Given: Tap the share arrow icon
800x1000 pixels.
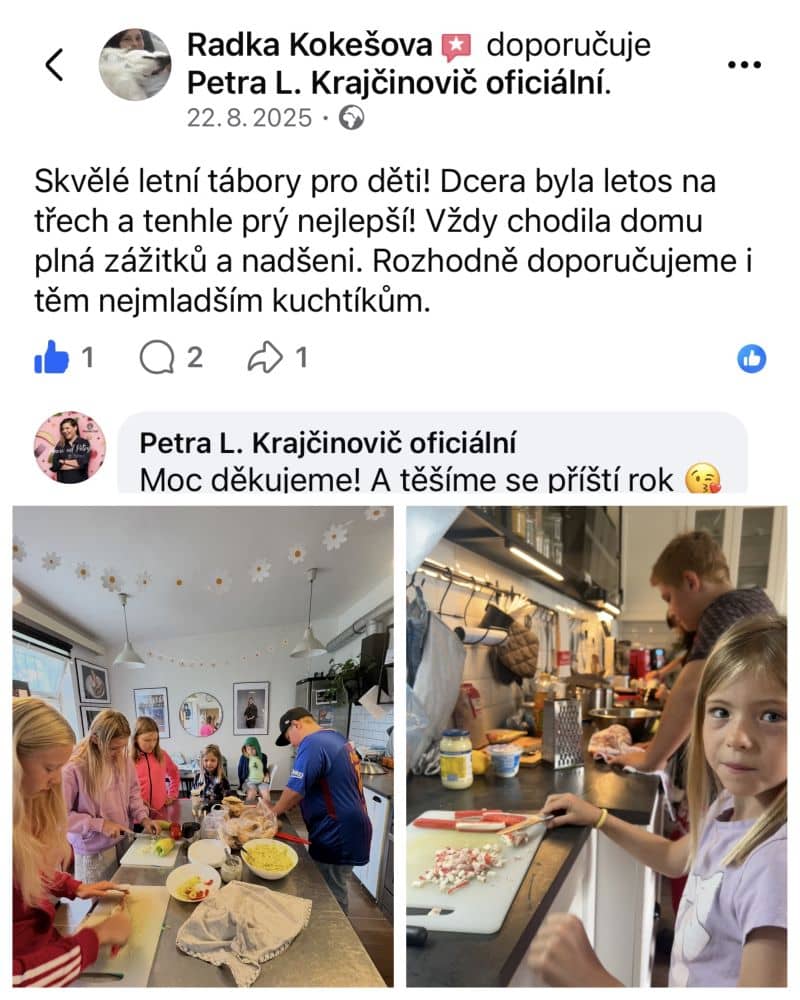Looking at the screenshot, I should 265,357.
